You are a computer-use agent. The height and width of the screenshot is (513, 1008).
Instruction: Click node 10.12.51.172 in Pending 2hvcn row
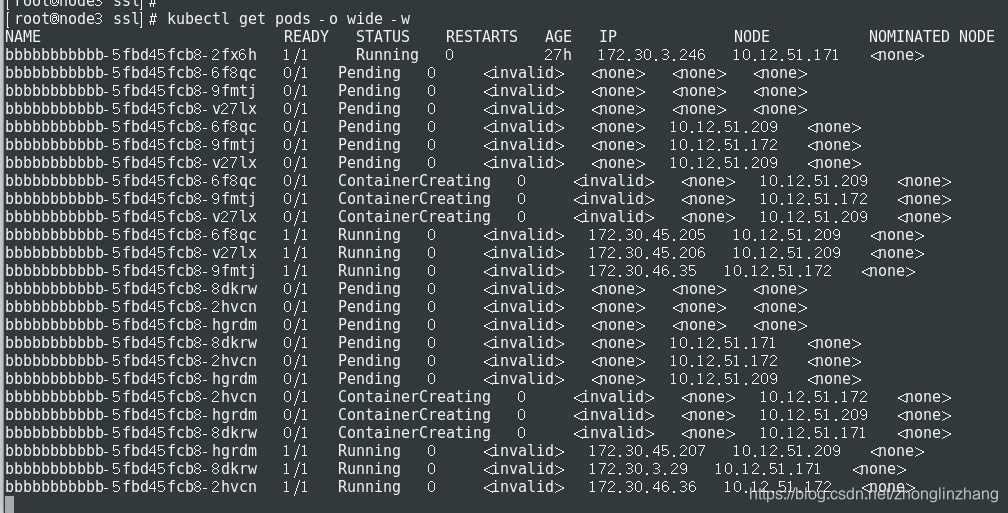[x=723, y=361]
